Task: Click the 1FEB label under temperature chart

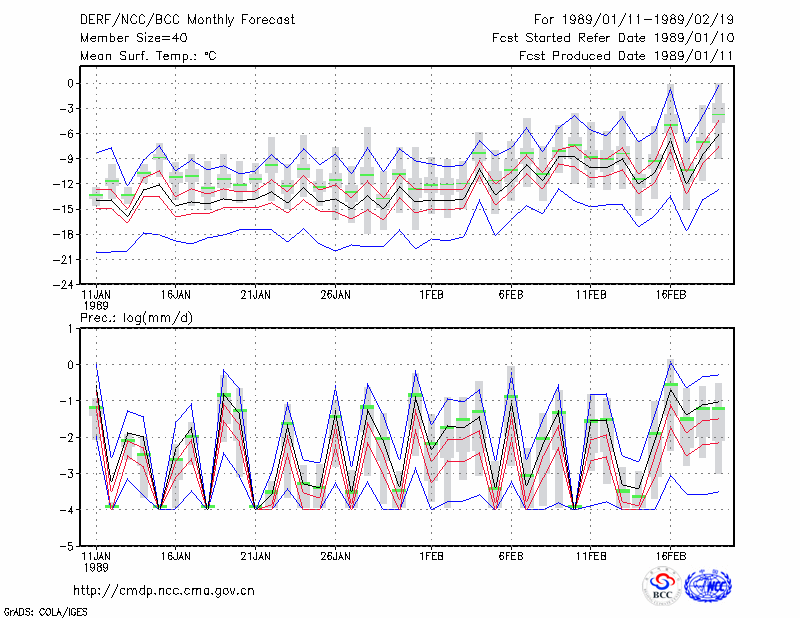Action: [431, 295]
